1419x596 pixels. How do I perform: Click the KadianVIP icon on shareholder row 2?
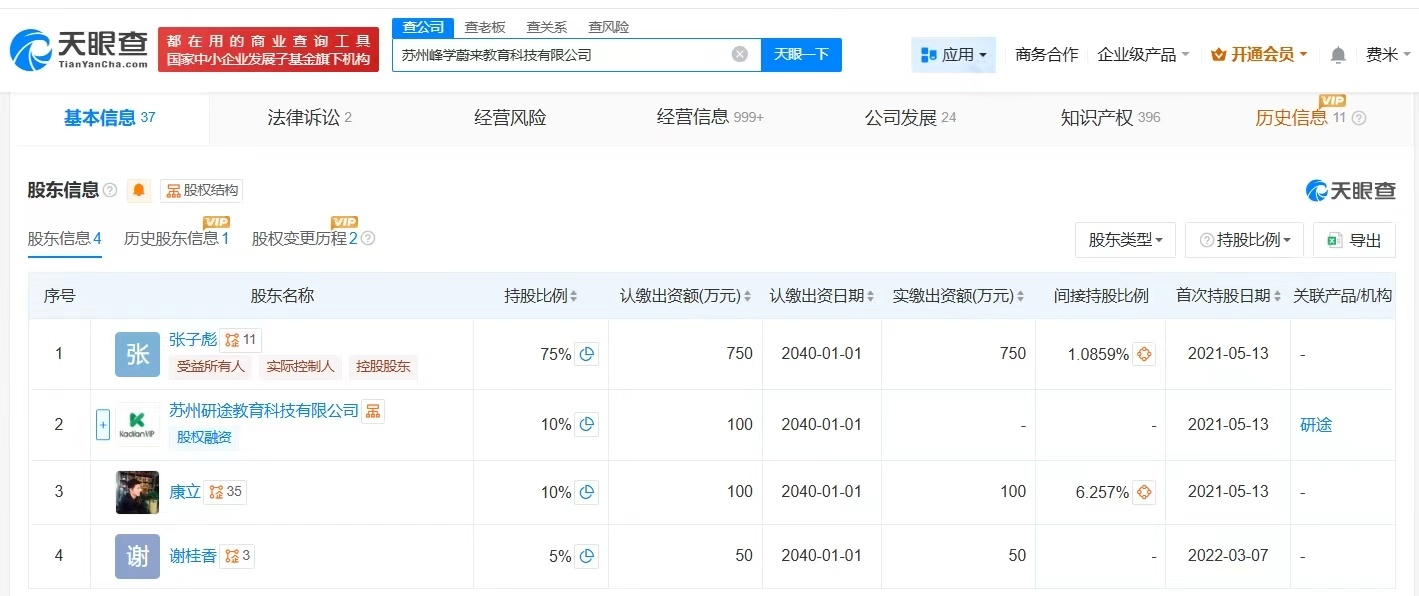[x=136, y=424]
